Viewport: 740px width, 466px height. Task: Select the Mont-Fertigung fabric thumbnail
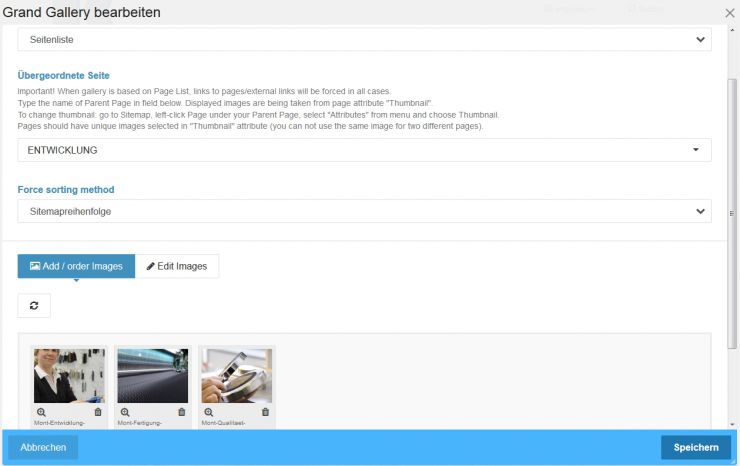tap(153, 376)
